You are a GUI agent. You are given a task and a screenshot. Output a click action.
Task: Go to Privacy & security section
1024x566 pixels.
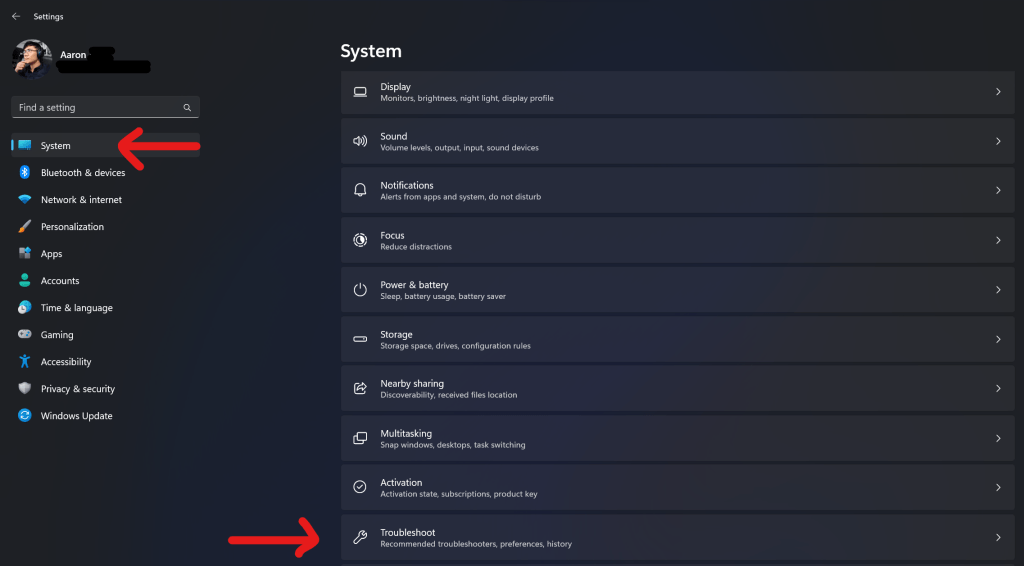[x=77, y=389]
